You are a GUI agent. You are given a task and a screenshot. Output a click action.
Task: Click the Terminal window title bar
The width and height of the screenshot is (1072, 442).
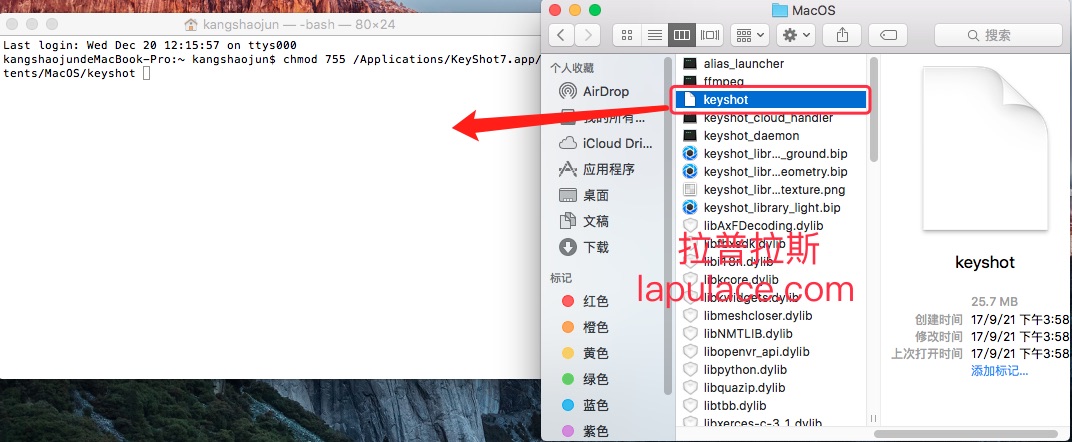273,25
